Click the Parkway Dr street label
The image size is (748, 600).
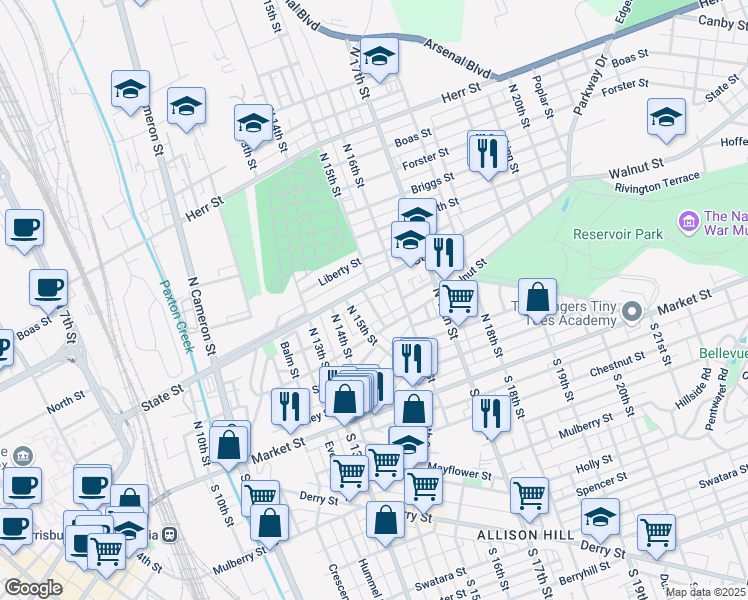[590, 86]
